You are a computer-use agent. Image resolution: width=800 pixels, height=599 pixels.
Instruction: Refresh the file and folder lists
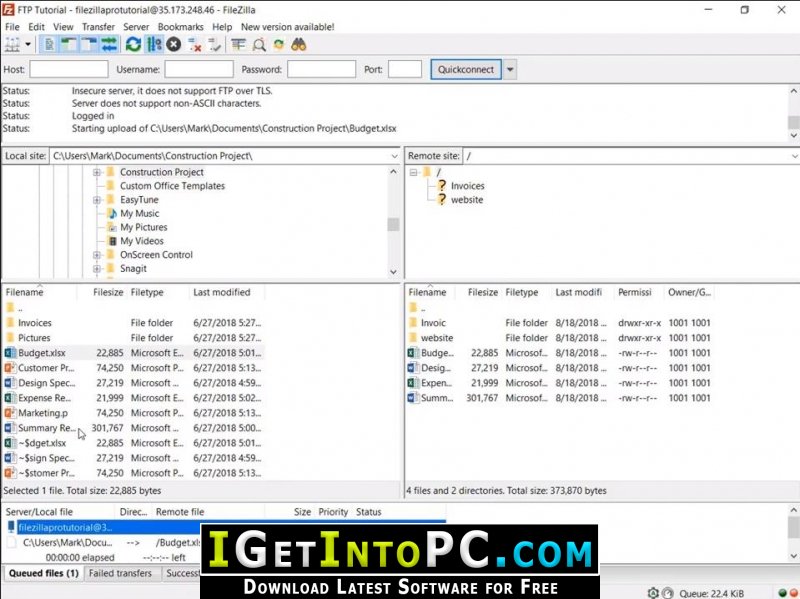[x=133, y=45]
